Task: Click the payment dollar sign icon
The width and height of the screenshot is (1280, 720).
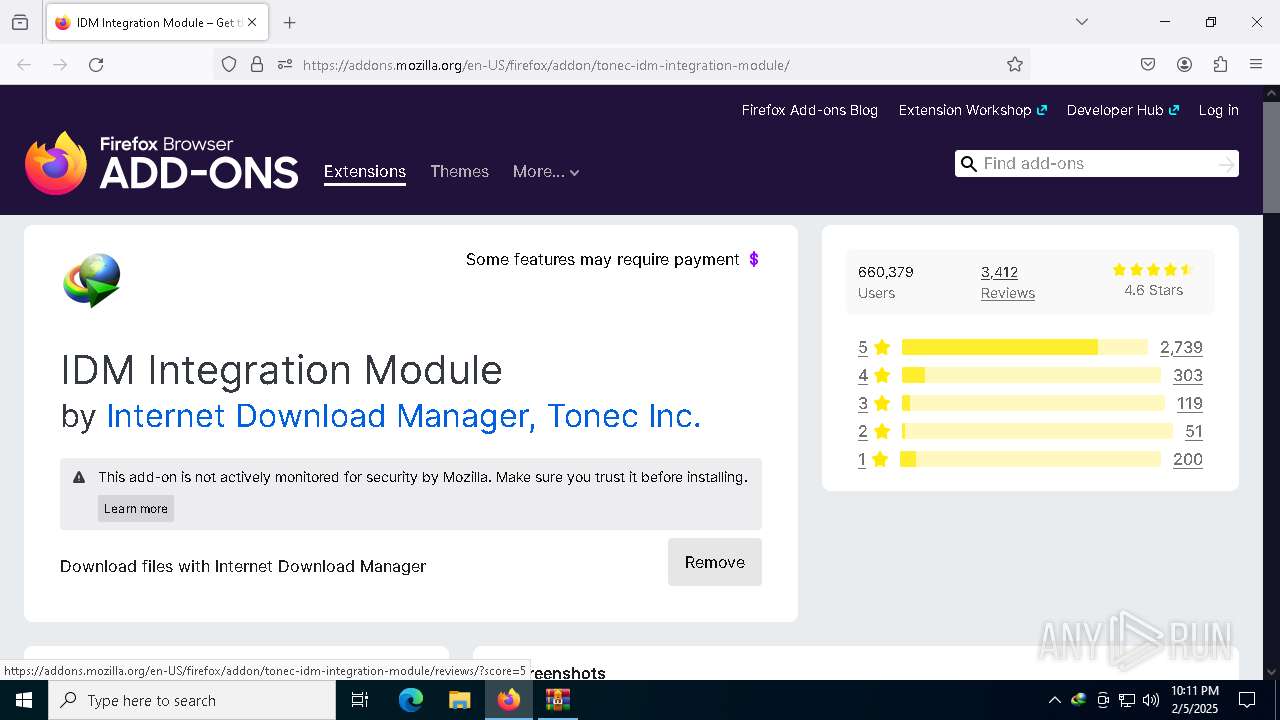Action: (x=754, y=259)
